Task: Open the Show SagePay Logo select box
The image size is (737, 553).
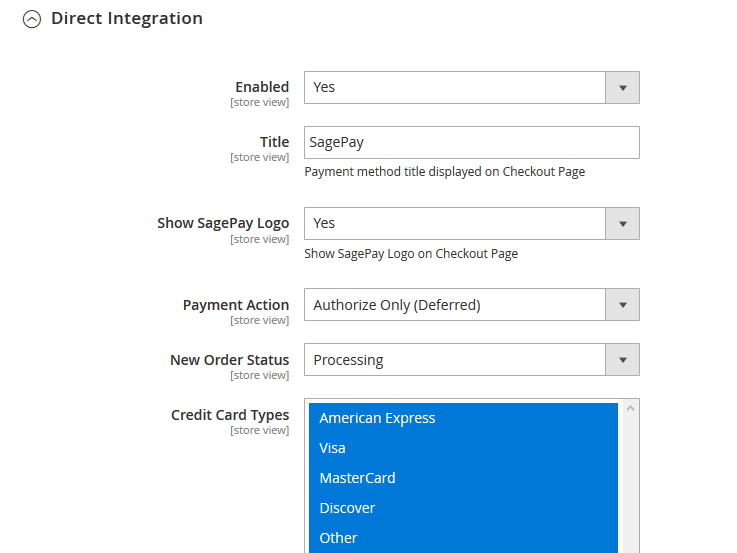Action: coord(455,223)
